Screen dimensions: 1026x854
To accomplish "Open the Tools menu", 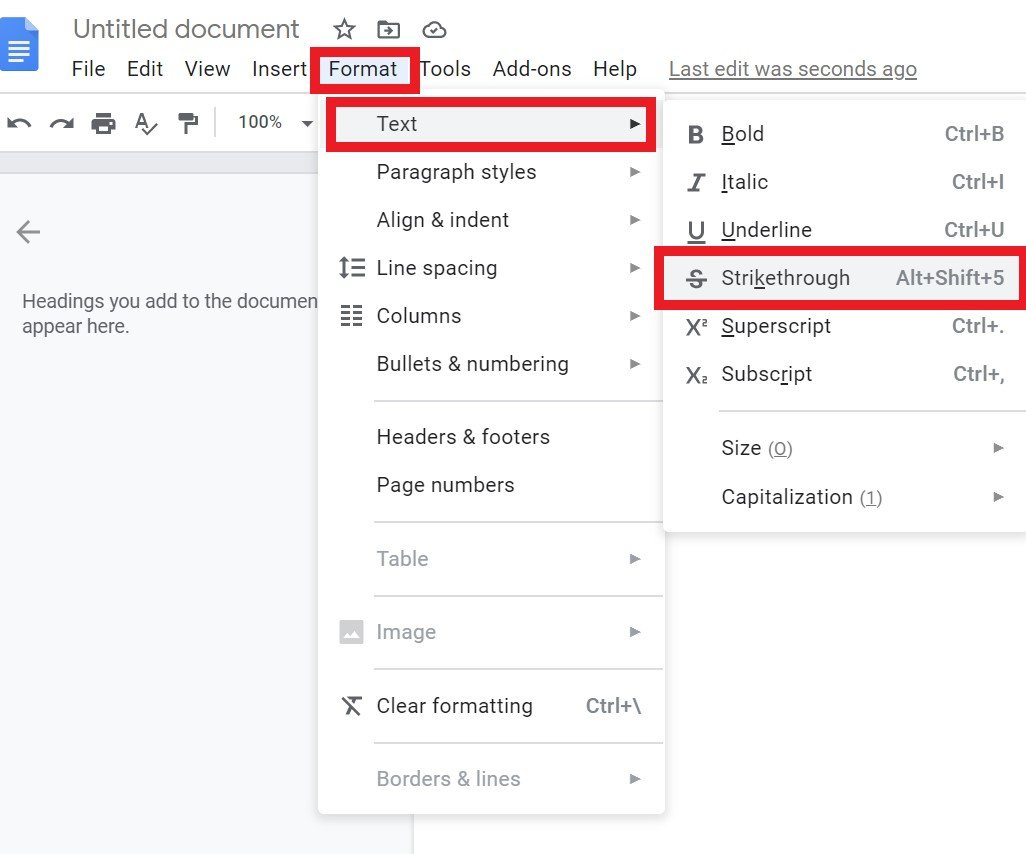I will (x=445, y=69).
